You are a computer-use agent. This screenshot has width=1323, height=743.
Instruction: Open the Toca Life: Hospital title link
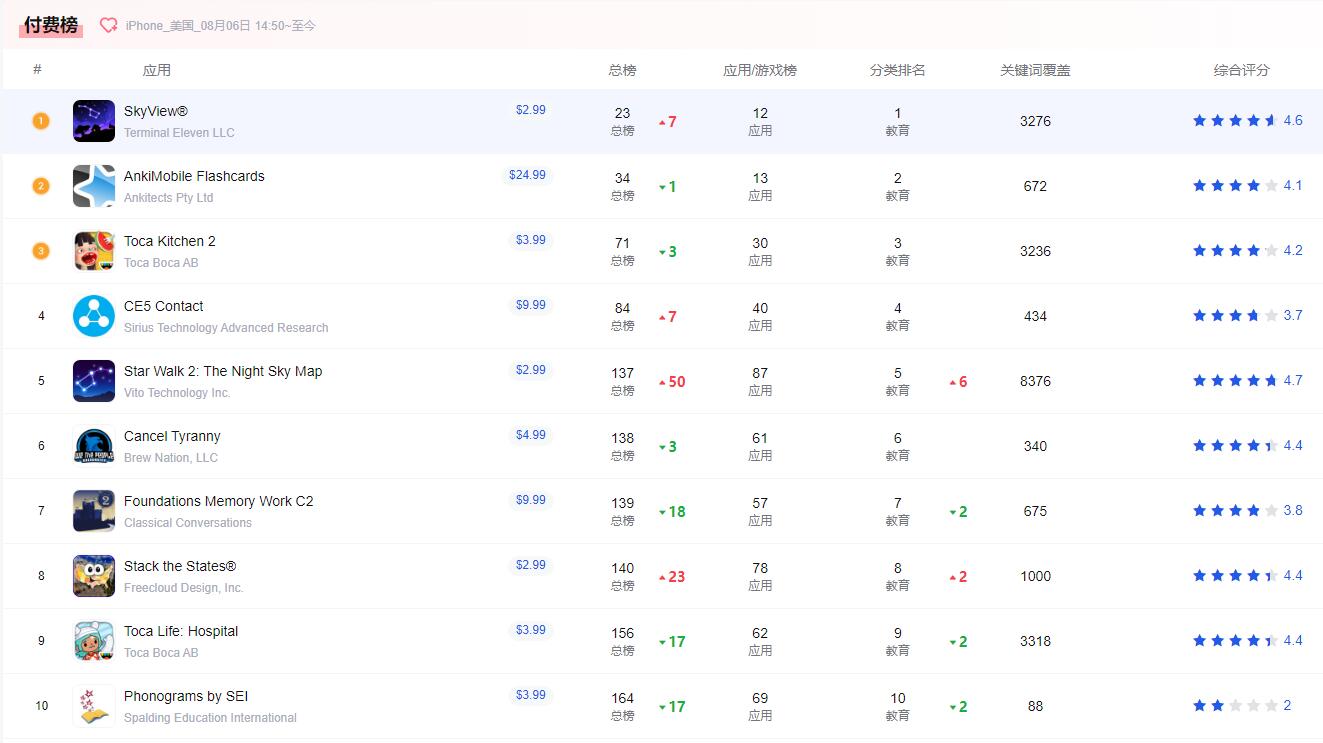[x=181, y=631]
